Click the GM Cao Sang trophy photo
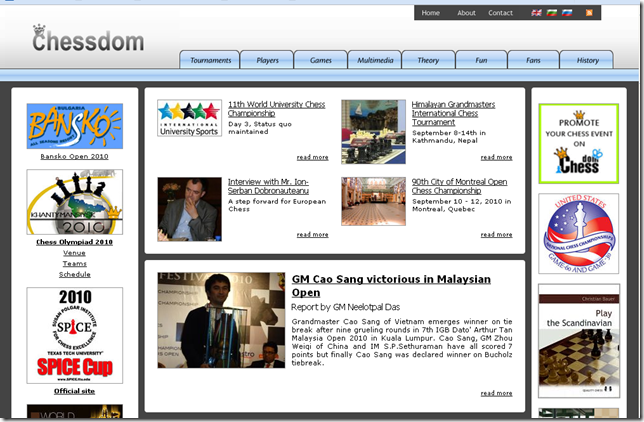Image resolution: width=644 pixels, height=422 pixels. click(221, 320)
